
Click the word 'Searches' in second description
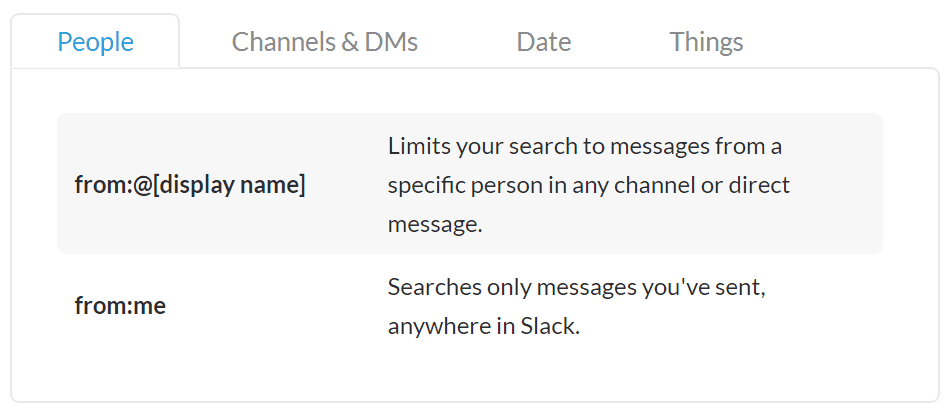pyautogui.click(x=434, y=286)
